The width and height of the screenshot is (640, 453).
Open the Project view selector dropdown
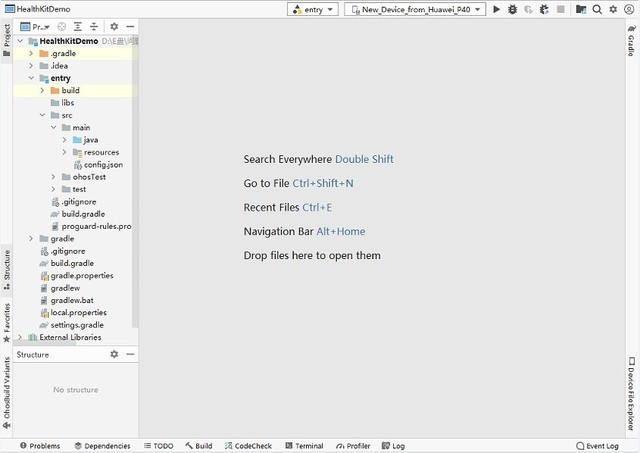click(x=35, y=27)
